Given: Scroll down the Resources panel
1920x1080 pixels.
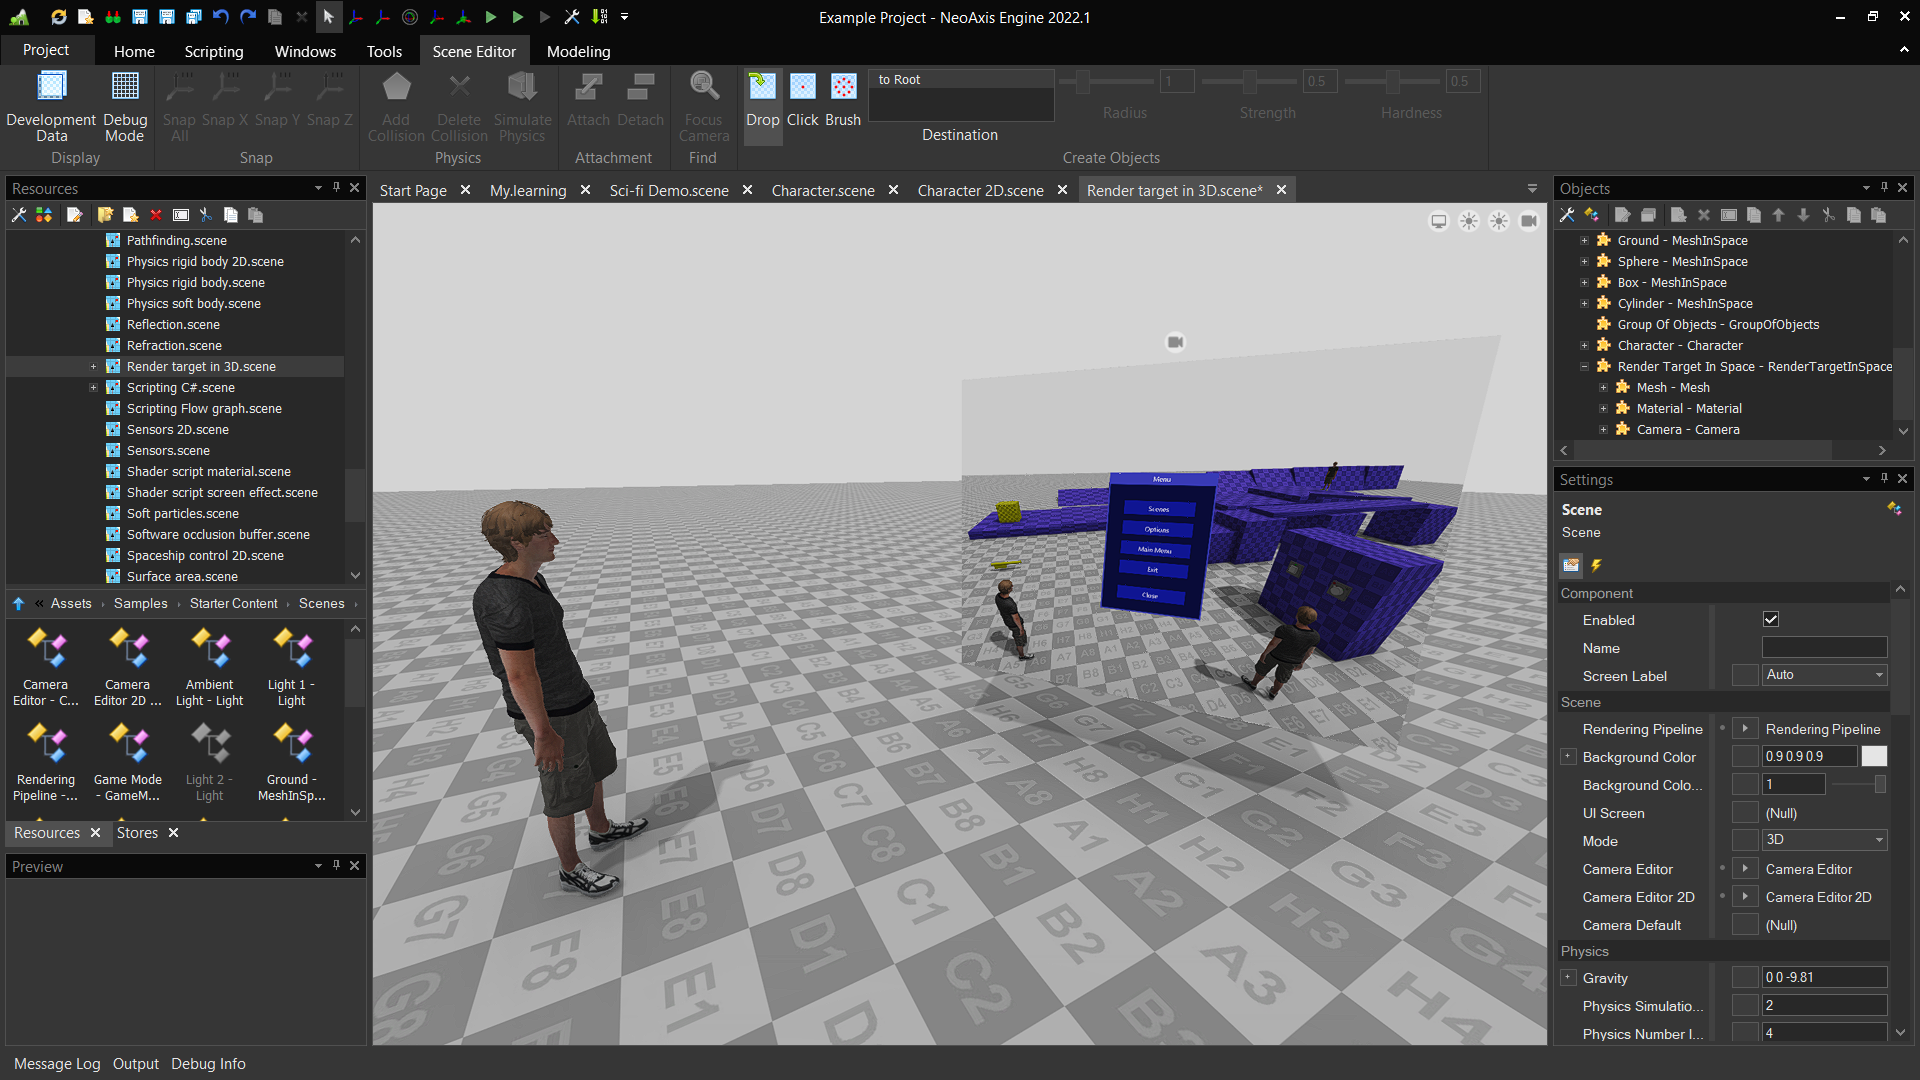Looking at the screenshot, I should [x=356, y=576].
